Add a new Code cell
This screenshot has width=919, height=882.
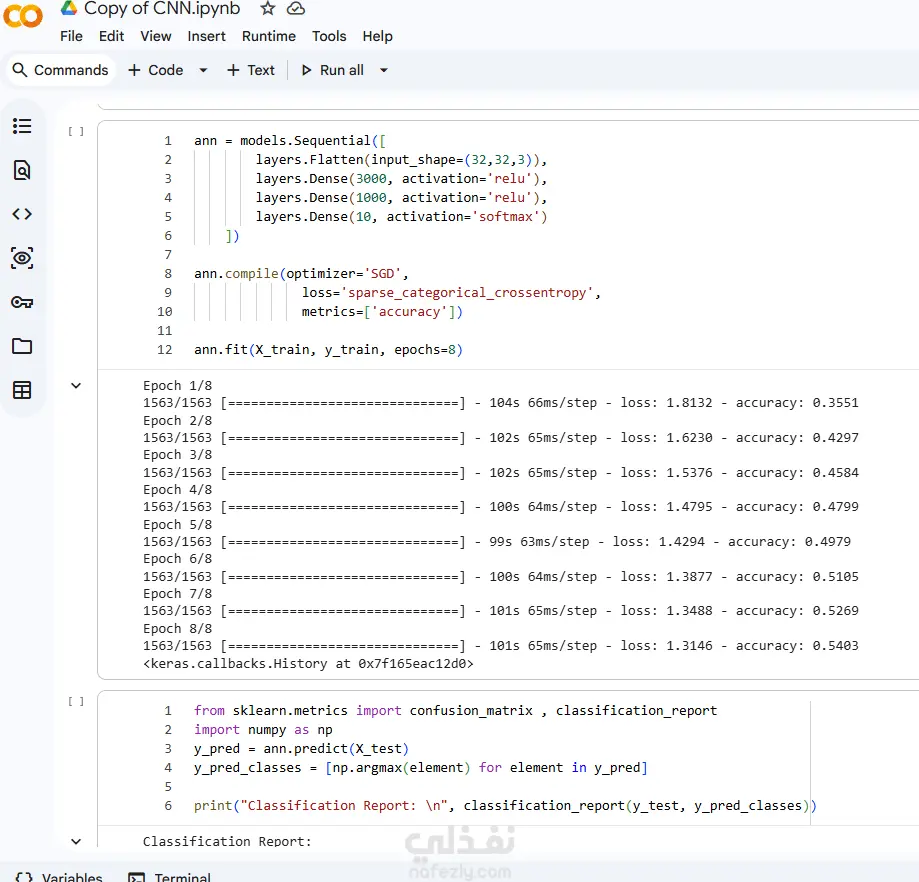(x=156, y=70)
